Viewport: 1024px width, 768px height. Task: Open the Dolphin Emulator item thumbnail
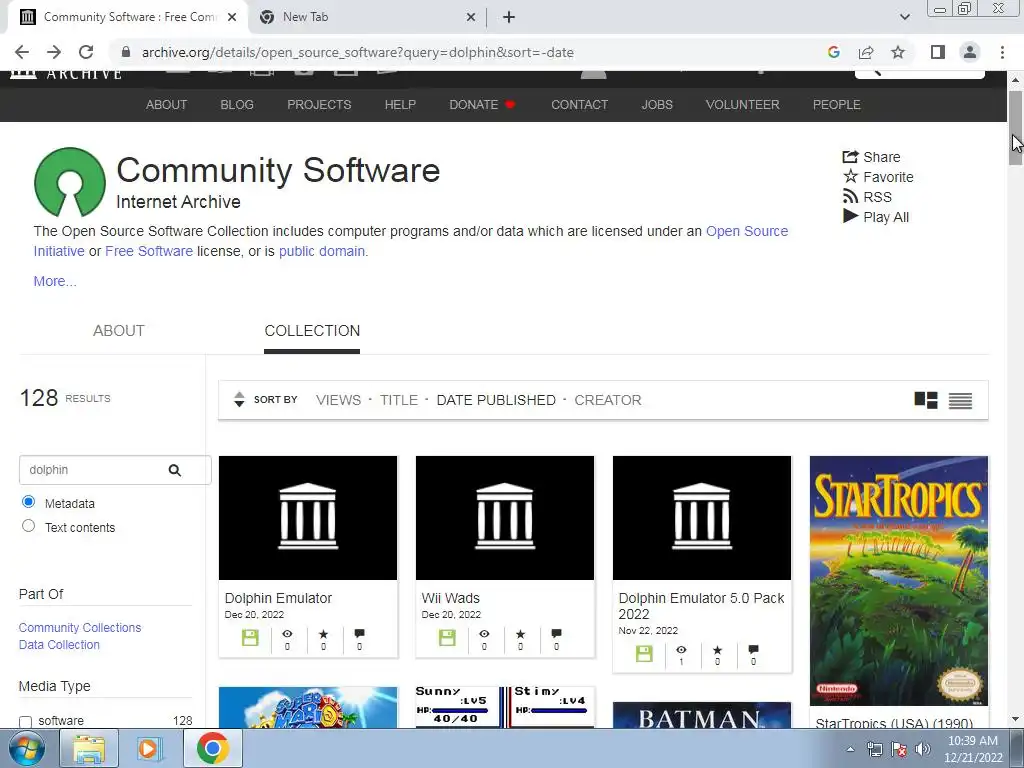(308, 518)
